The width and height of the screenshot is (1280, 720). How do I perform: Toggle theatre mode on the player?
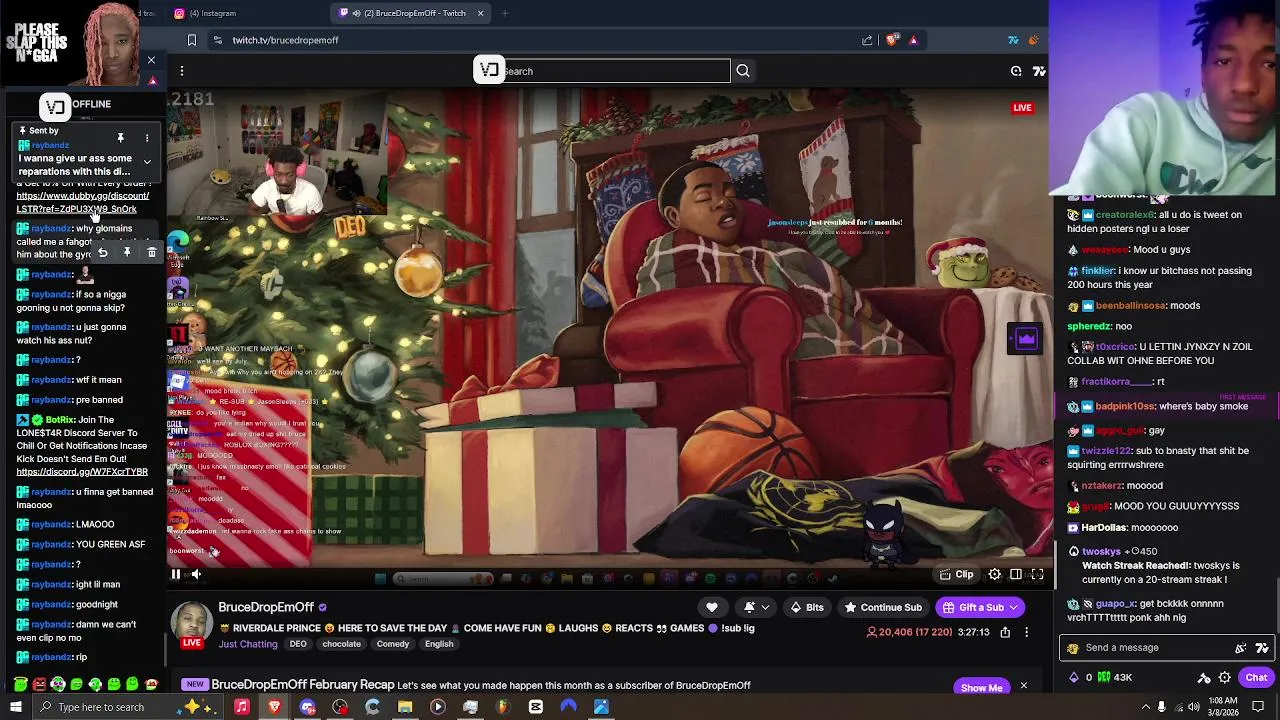pyautogui.click(x=1016, y=575)
